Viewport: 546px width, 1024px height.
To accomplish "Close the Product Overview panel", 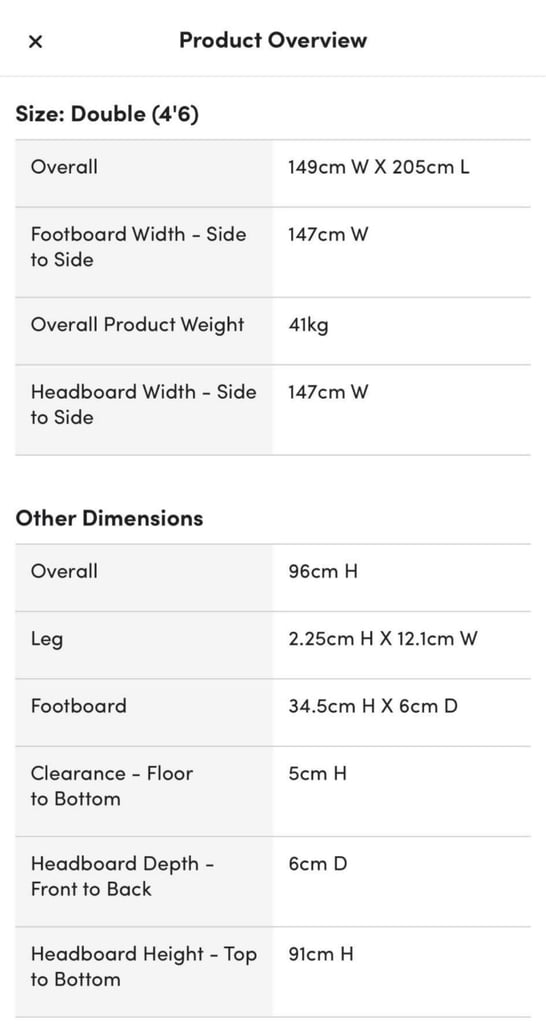I will [x=35, y=41].
